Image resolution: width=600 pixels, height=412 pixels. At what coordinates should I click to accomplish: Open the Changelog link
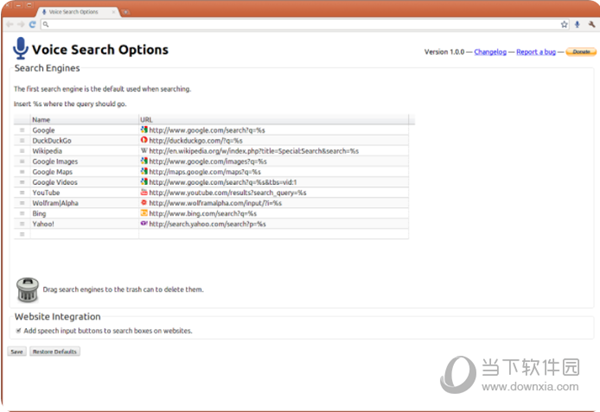point(490,52)
